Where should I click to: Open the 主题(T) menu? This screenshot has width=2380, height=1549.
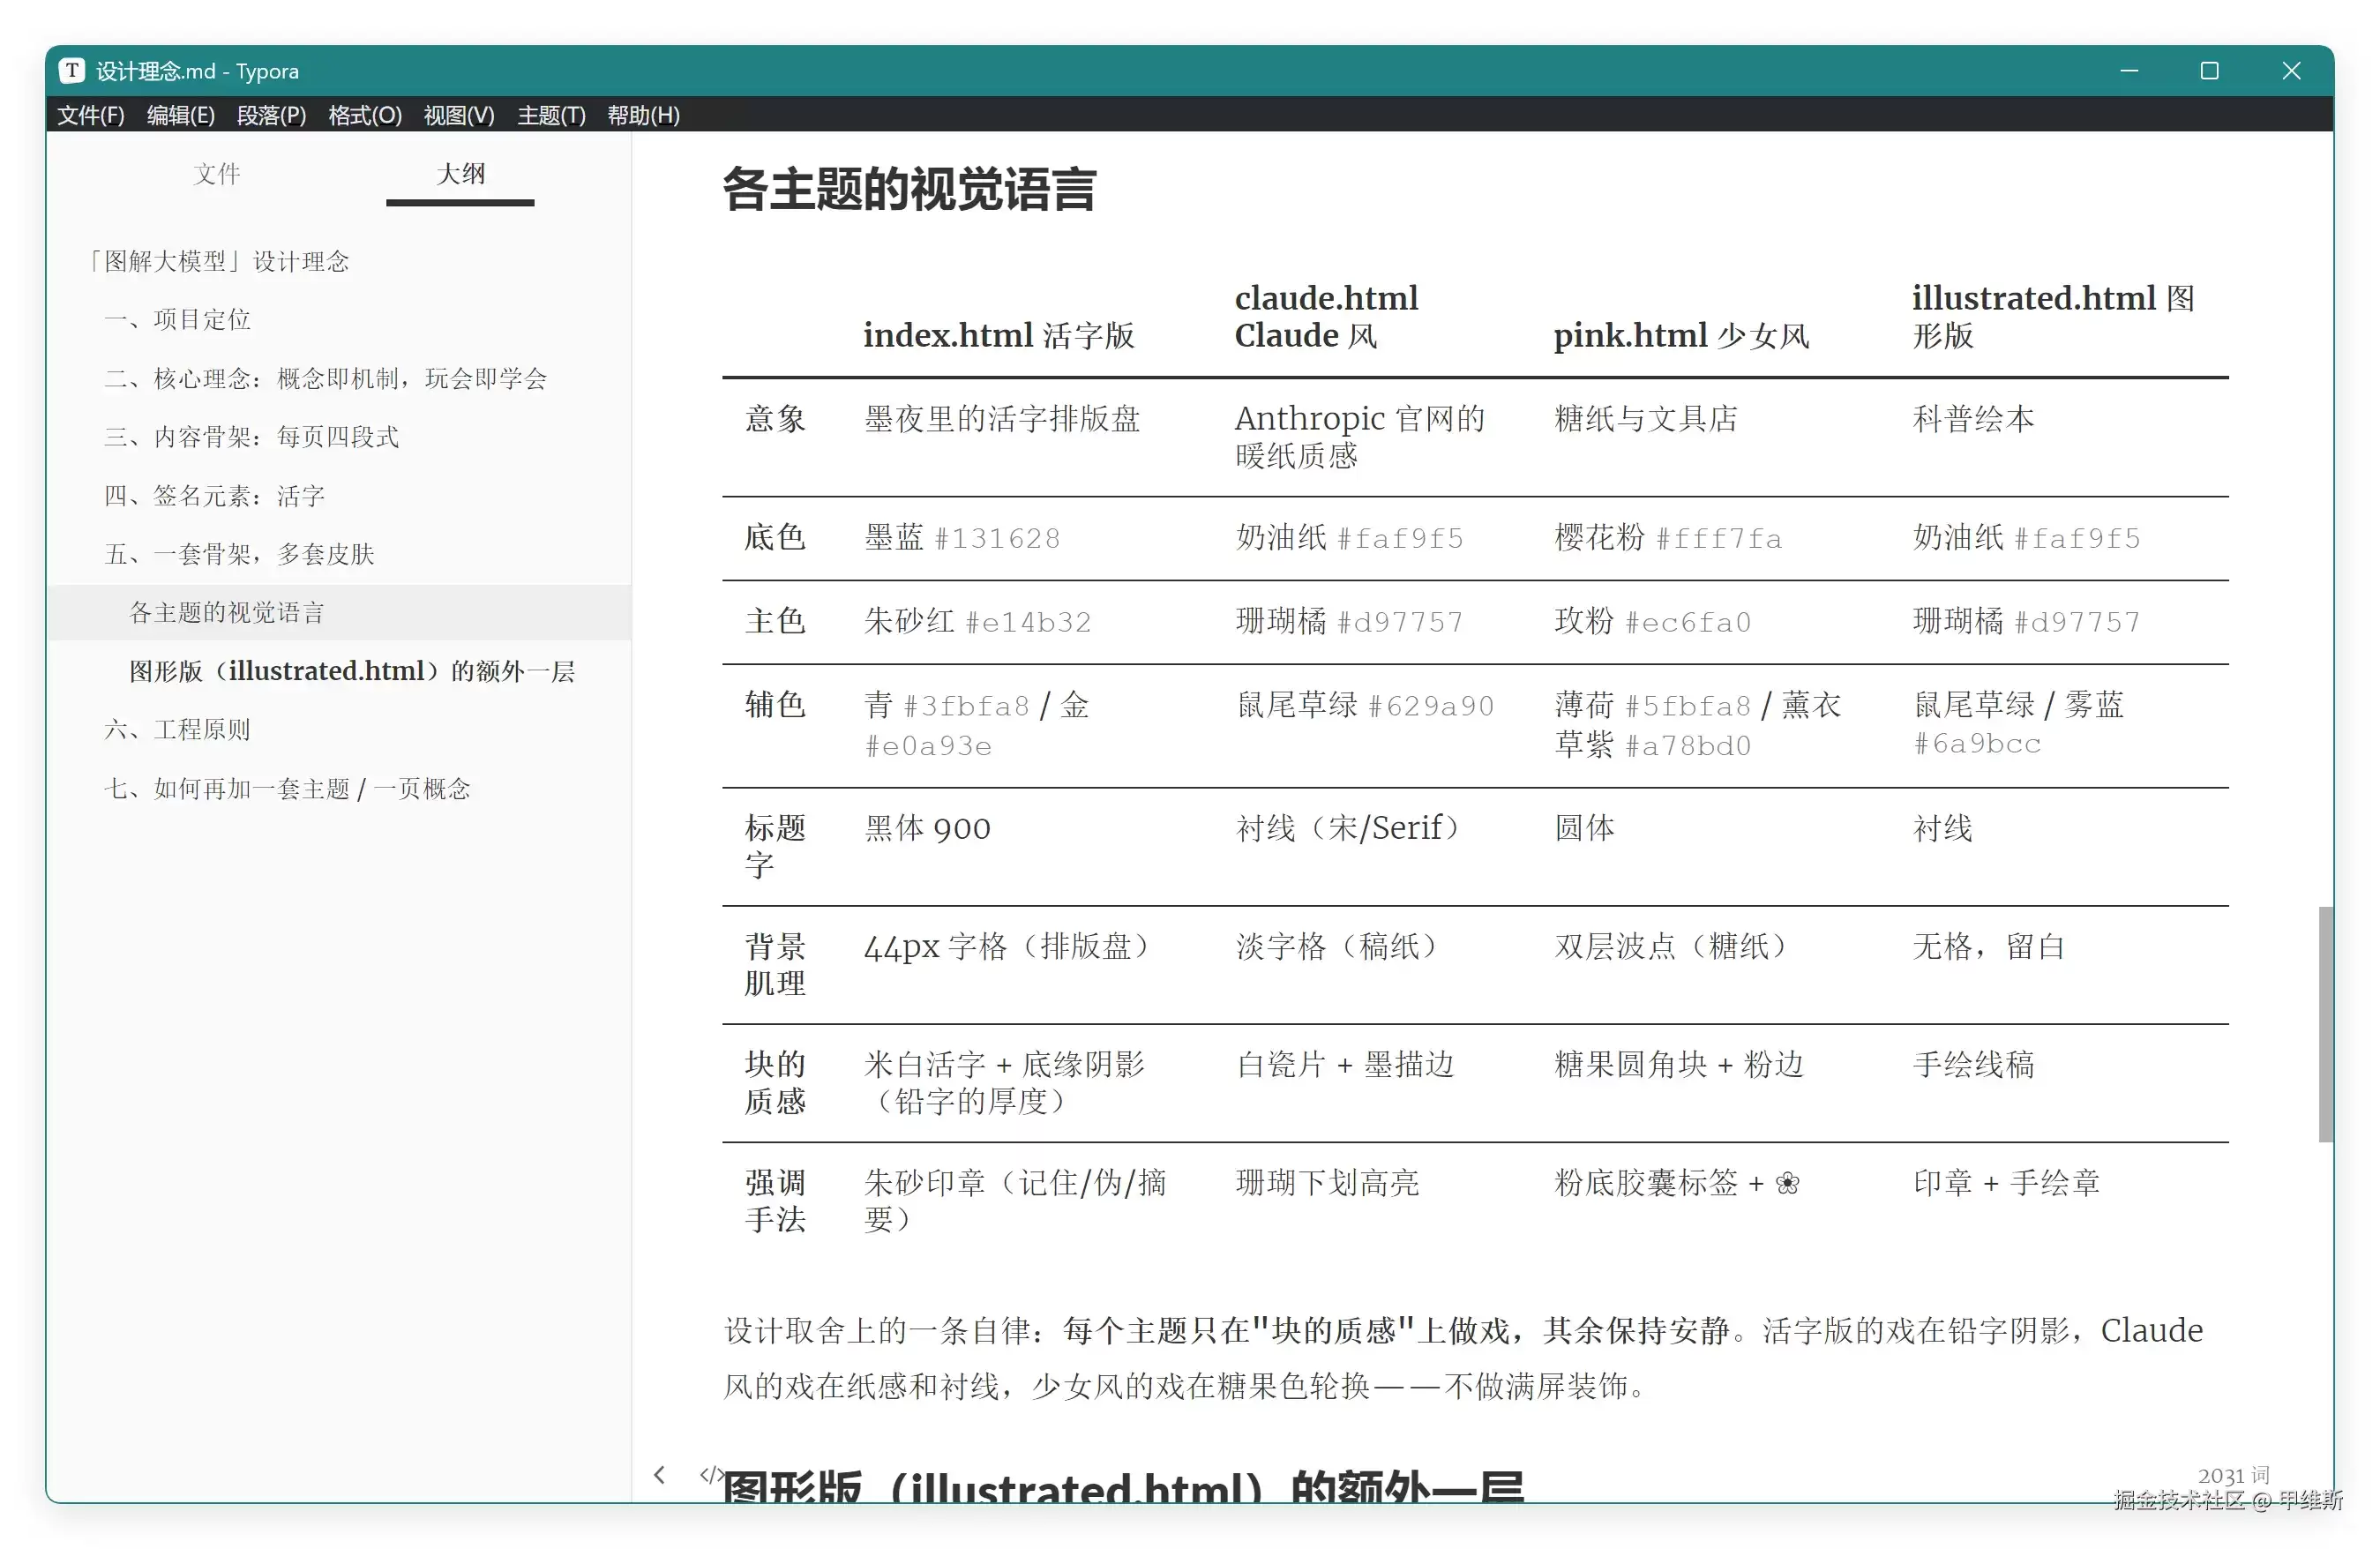[x=551, y=115]
